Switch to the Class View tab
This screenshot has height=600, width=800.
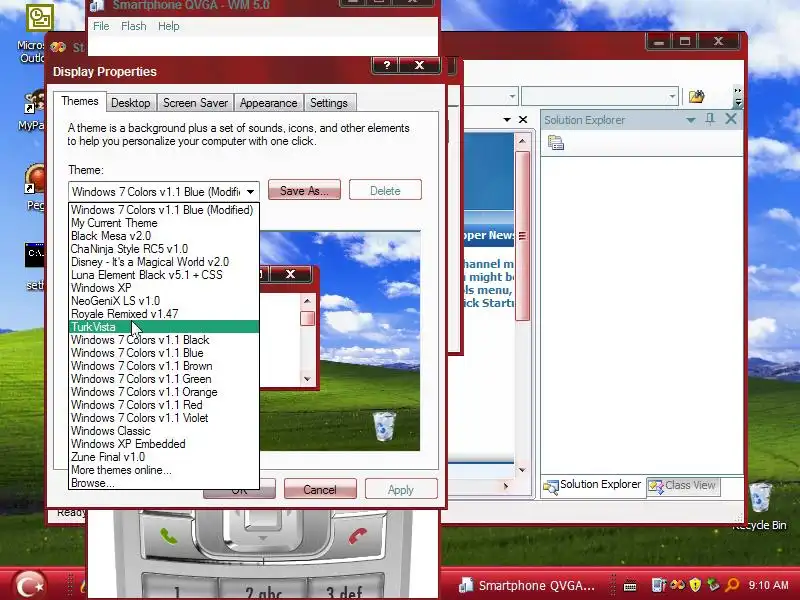[x=683, y=485]
